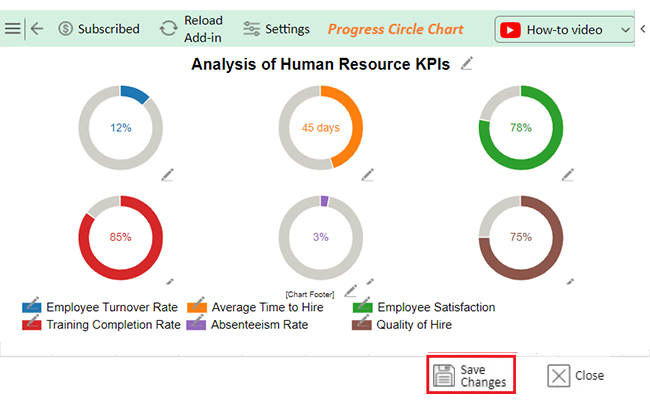Click the Absenteeism Rate purple swatch
The image size is (650, 404).
196,325
